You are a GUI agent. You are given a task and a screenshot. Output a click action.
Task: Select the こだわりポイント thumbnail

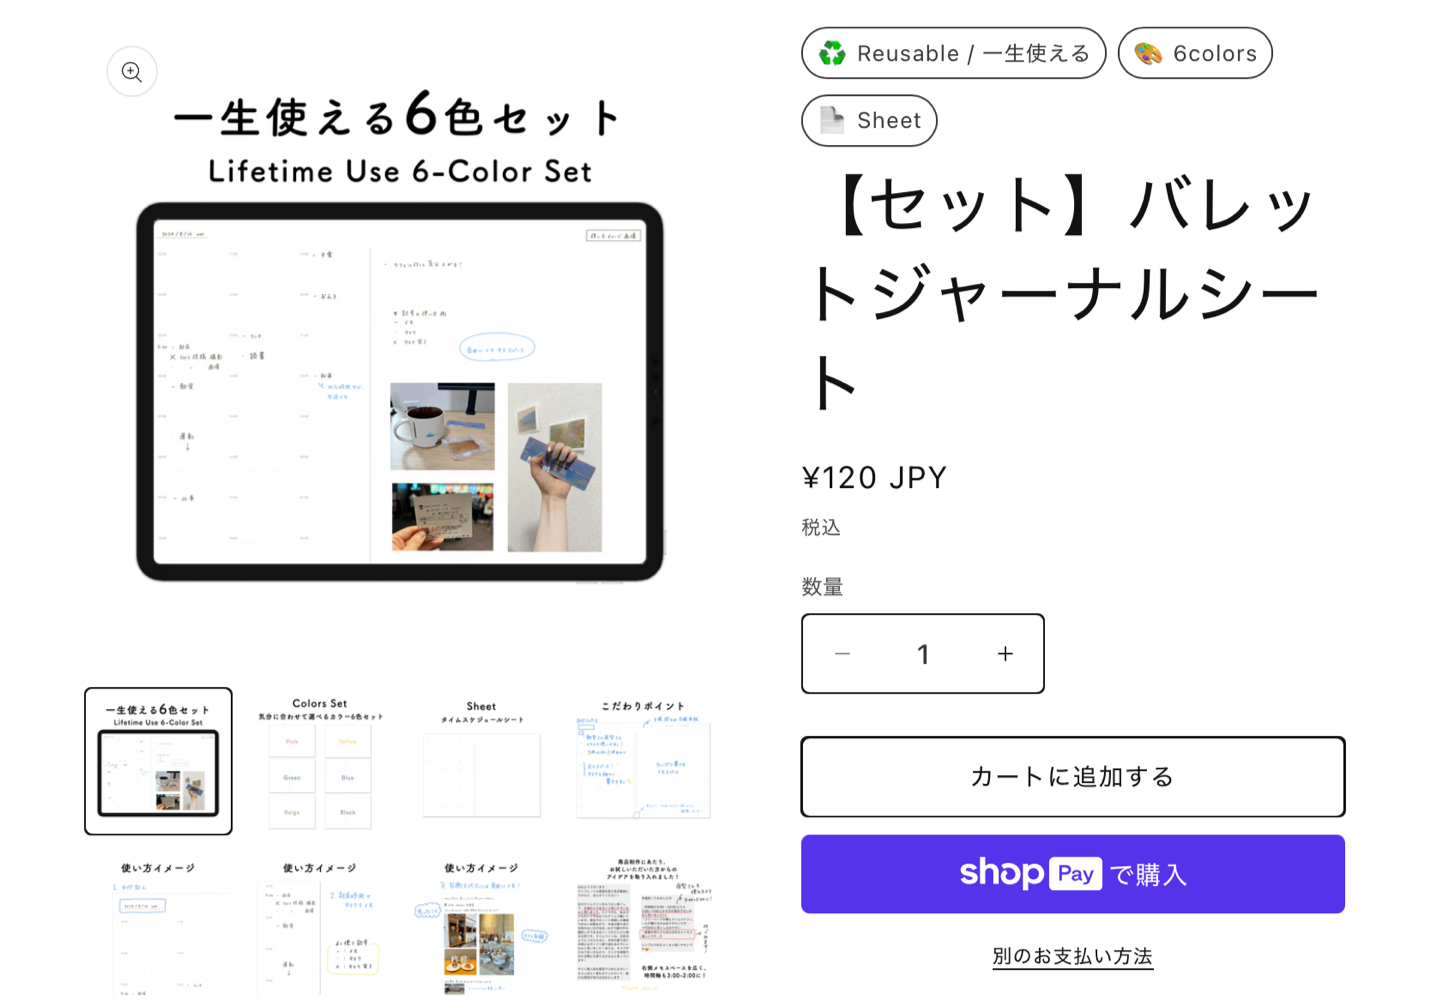[x=643, y=761]
